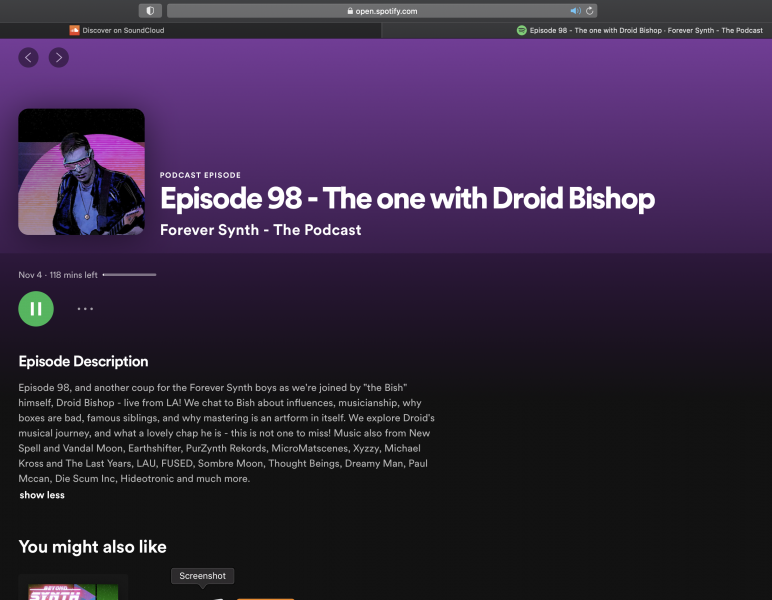The height and width of the screenshot is (600, 772).
Task: Mute the tab via address bar speaker icon
Action: coord(575,11)
